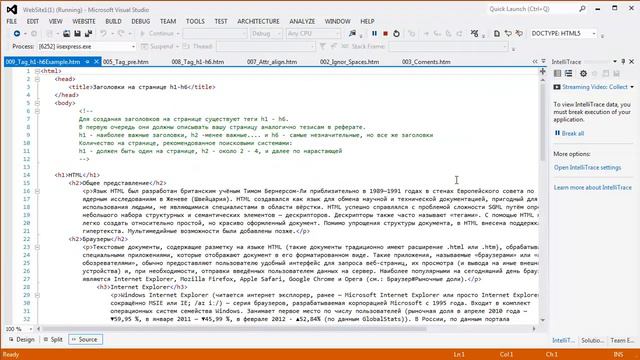
Task: Click the editor horizontal scrollbar thumb
Action: pos(234,328)
